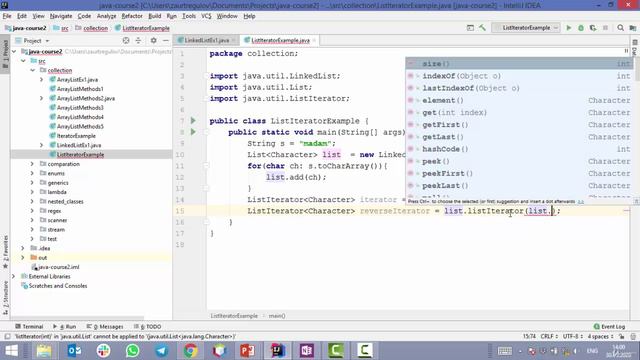Open the Messages tool window
This screenshot has width=640, height=360.
pyautogui.click(x=105, y=327)
